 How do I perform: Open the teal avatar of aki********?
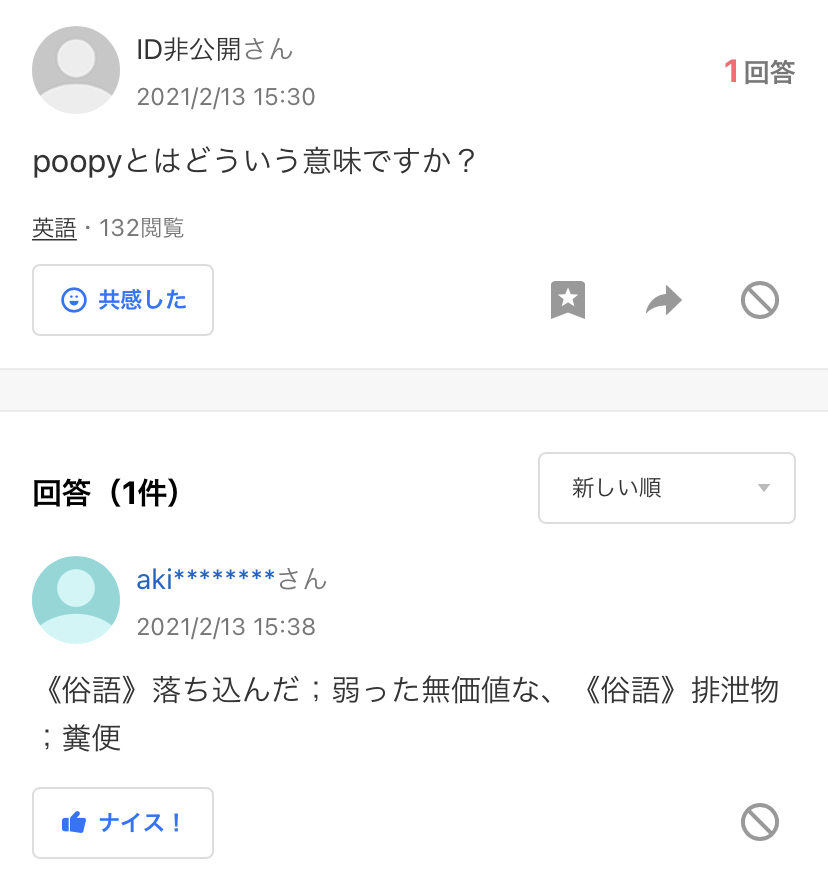(76, 600)
